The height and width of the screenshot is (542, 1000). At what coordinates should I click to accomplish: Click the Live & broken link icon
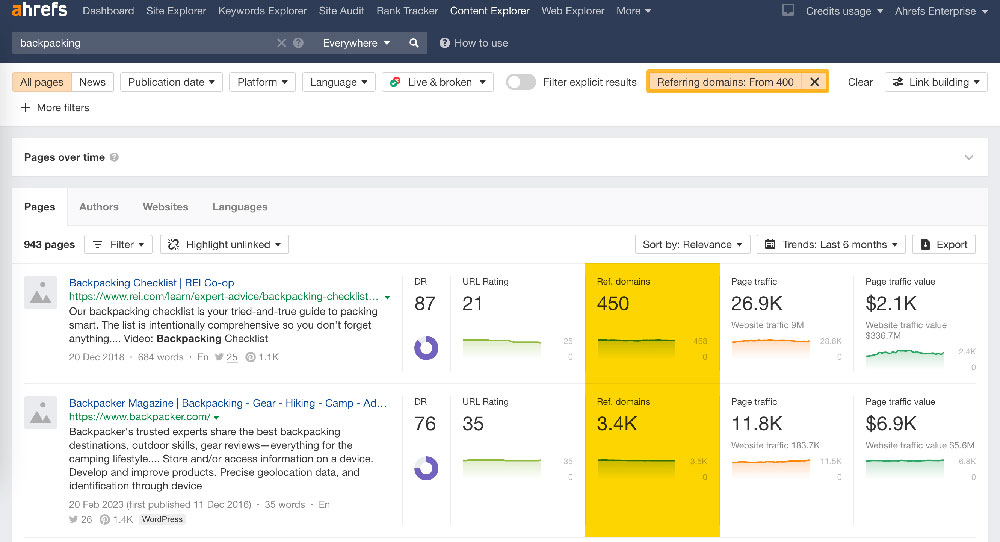pyautogui.click(x=395, y=82)
